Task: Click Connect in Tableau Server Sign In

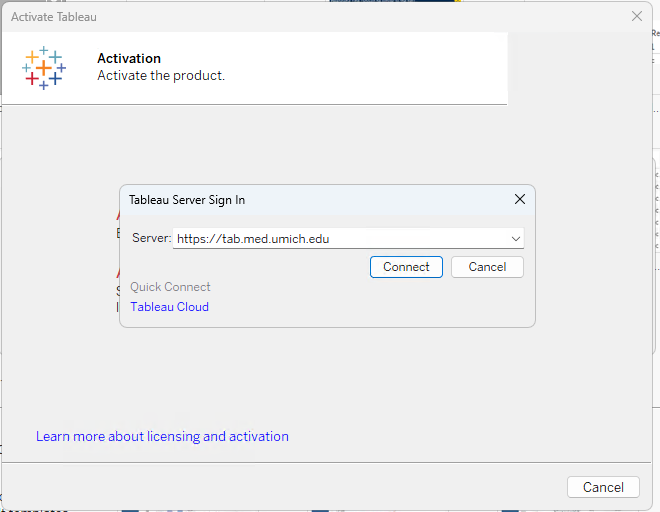Action: tap(406, 267)
